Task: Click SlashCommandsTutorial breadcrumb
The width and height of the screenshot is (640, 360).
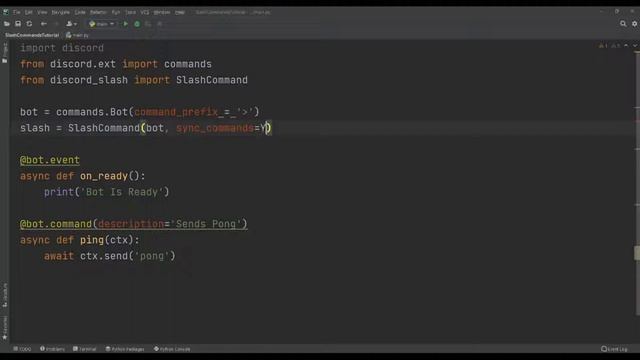Action: click(32, 35)
